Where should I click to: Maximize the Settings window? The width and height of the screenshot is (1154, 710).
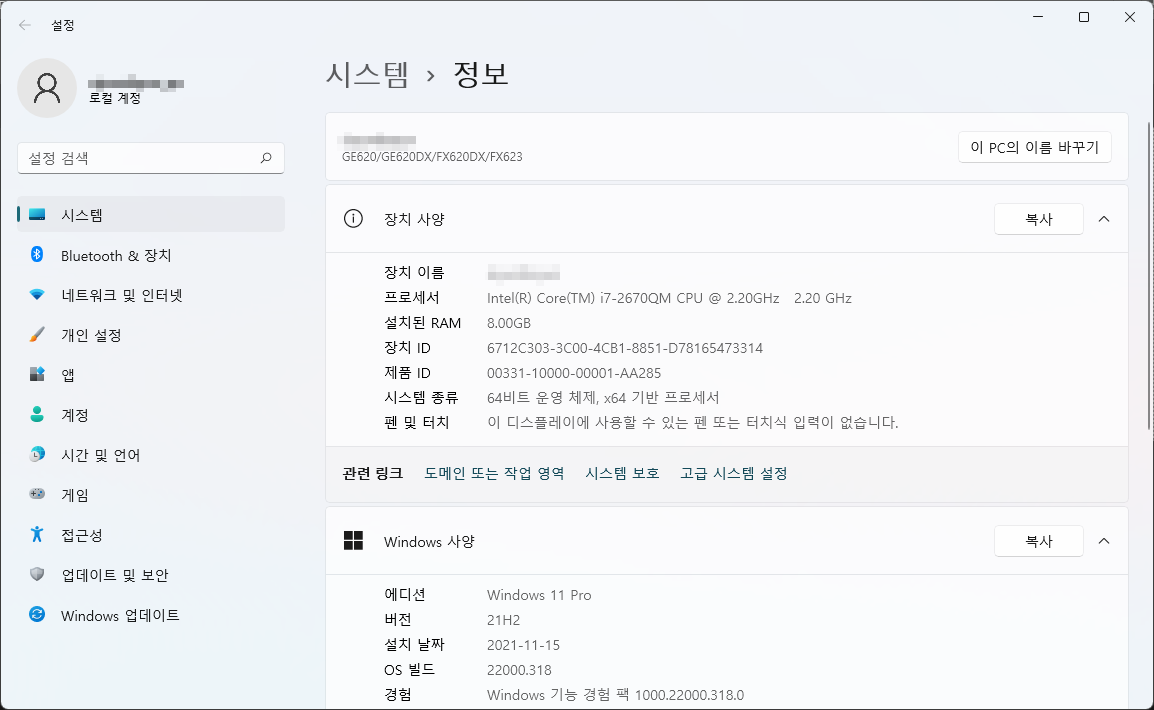click(1083, 17)
